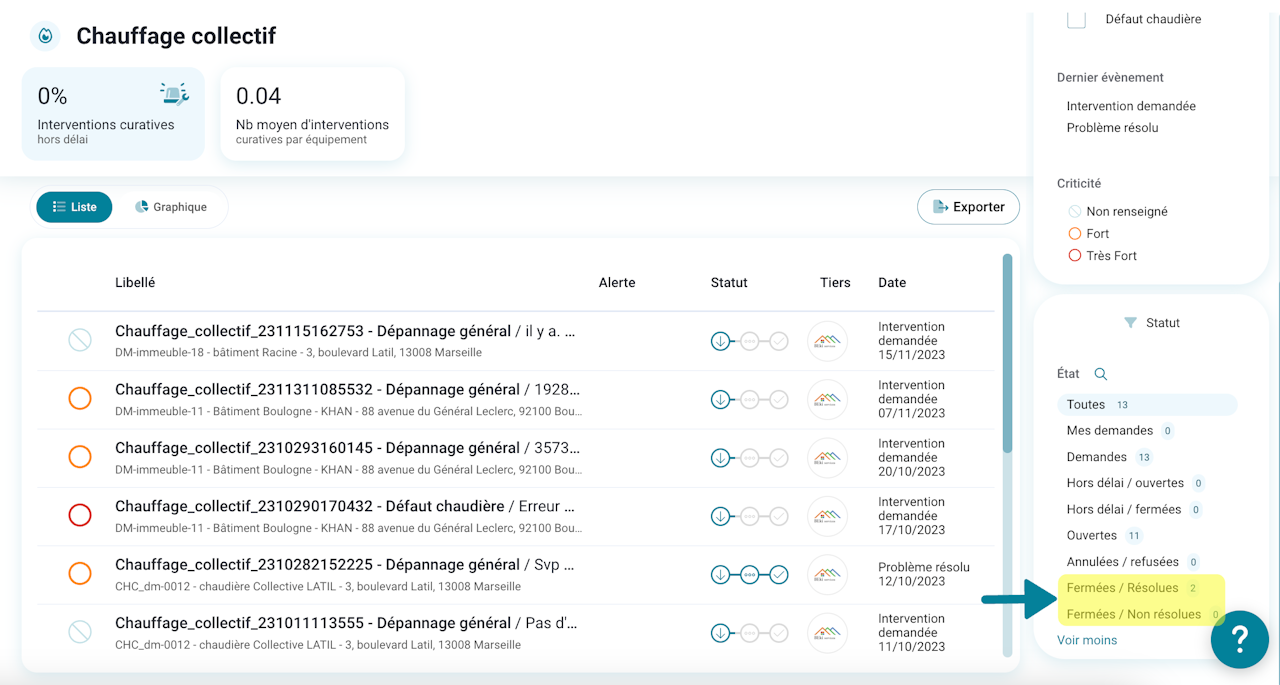Switch to the Liste view tab
This screenshot has width=1280, height=685.
(x=75, y=207)
